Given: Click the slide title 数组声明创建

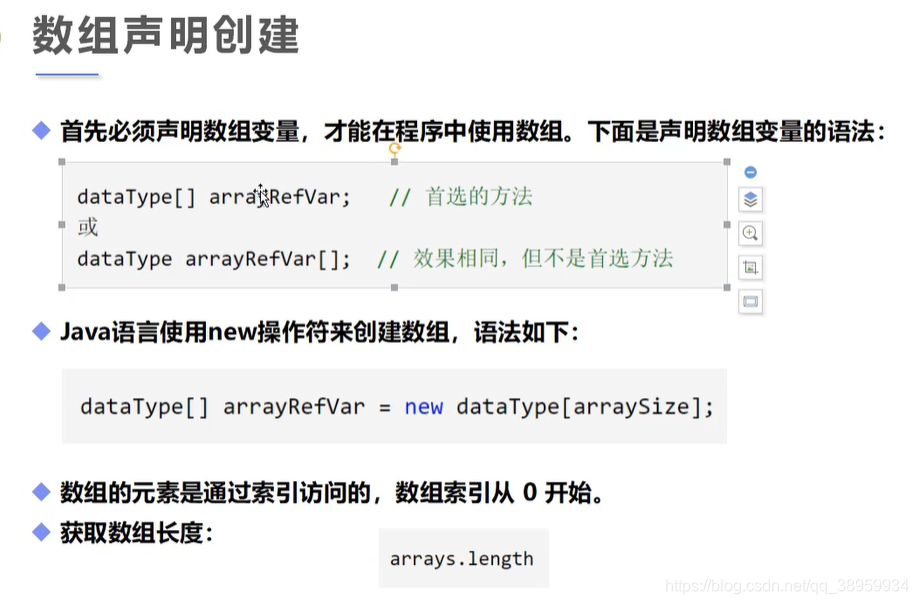Looking at the screenshot, I should (166, 35).
